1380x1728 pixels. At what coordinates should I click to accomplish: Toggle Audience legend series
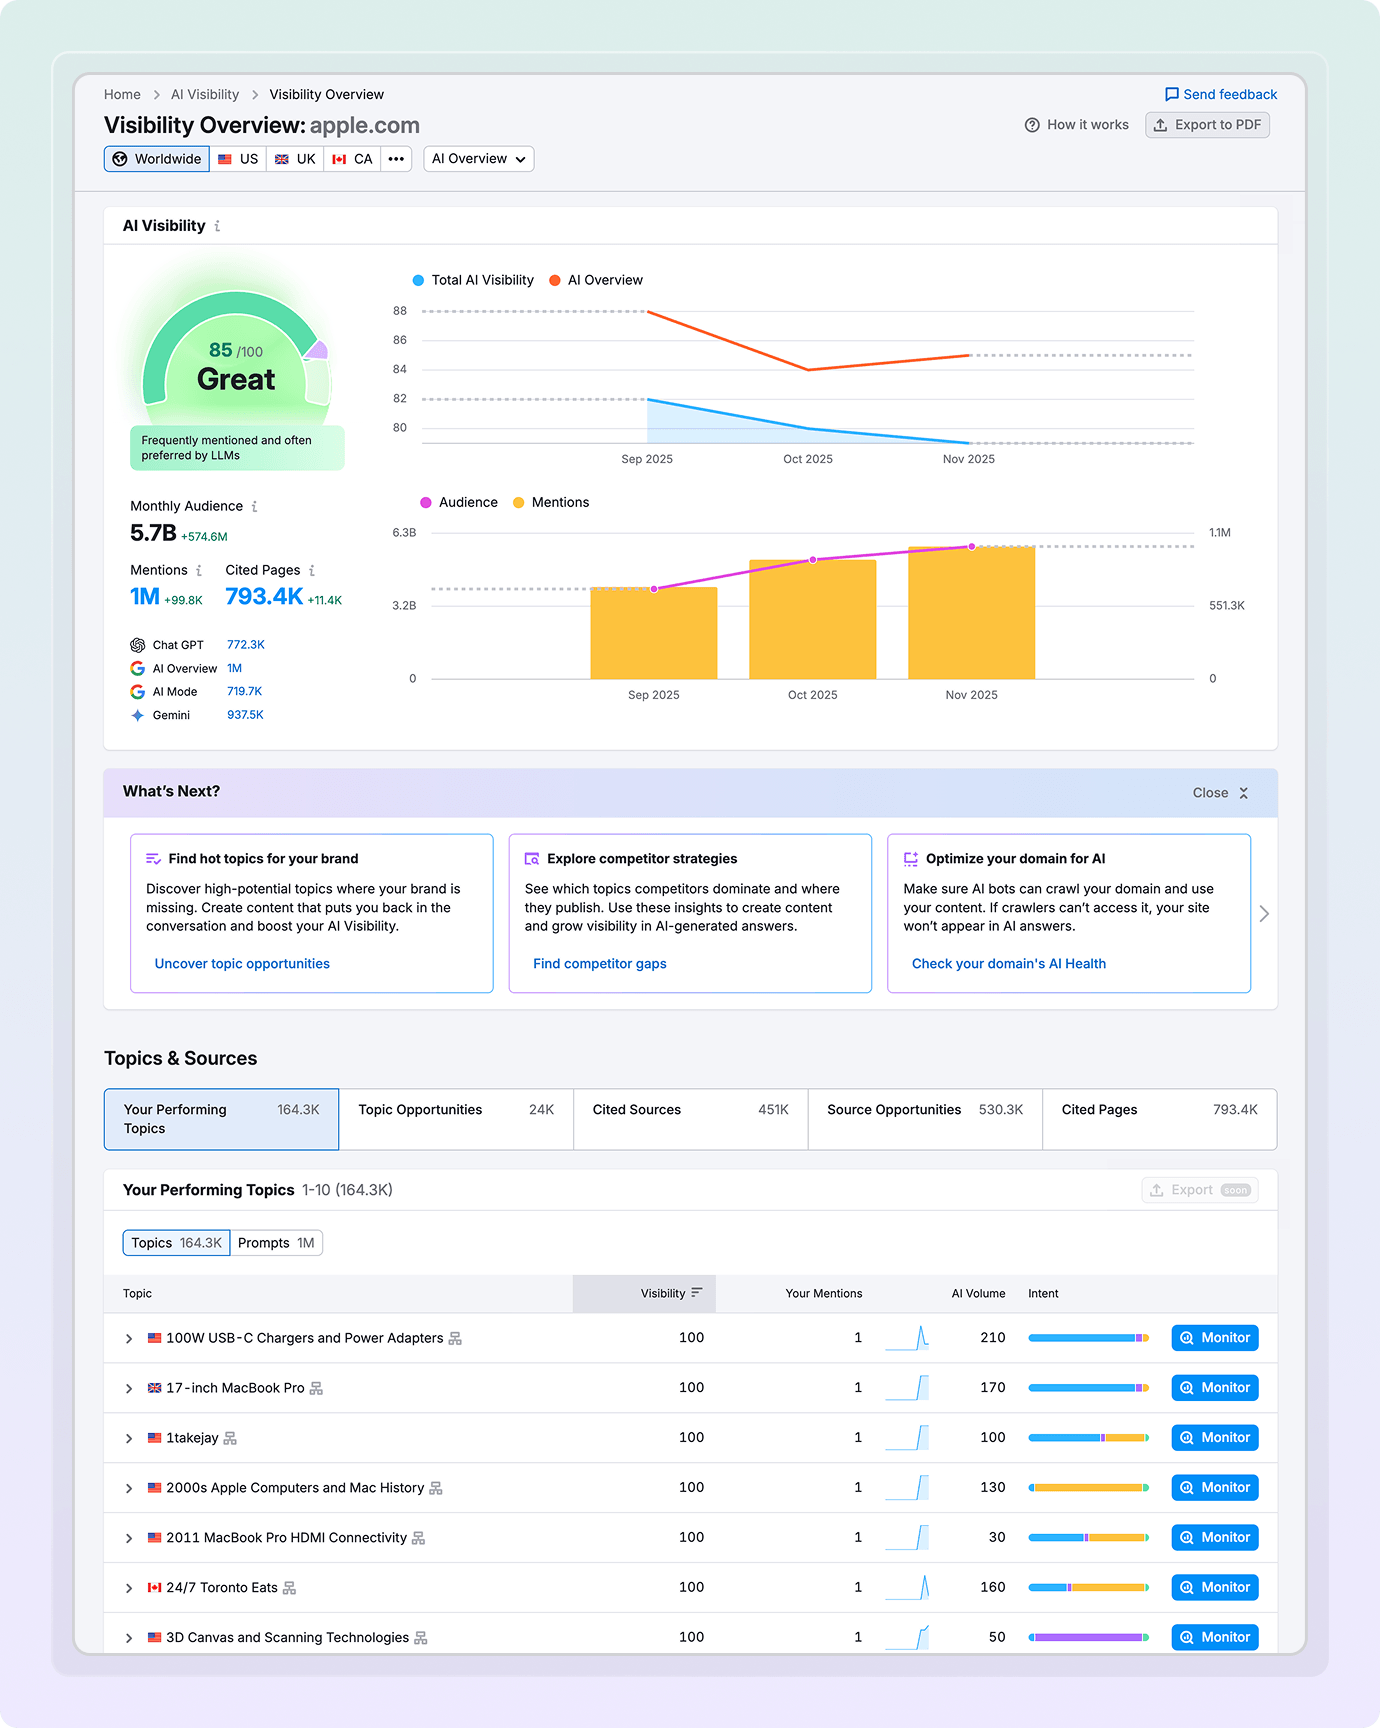[x=459, y=502]
